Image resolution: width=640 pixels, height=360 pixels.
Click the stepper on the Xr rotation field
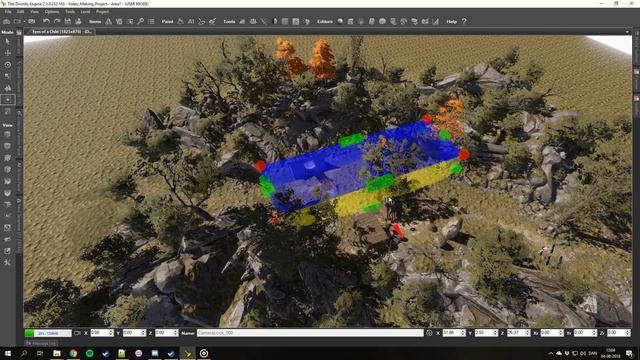[x=560, y=333]
